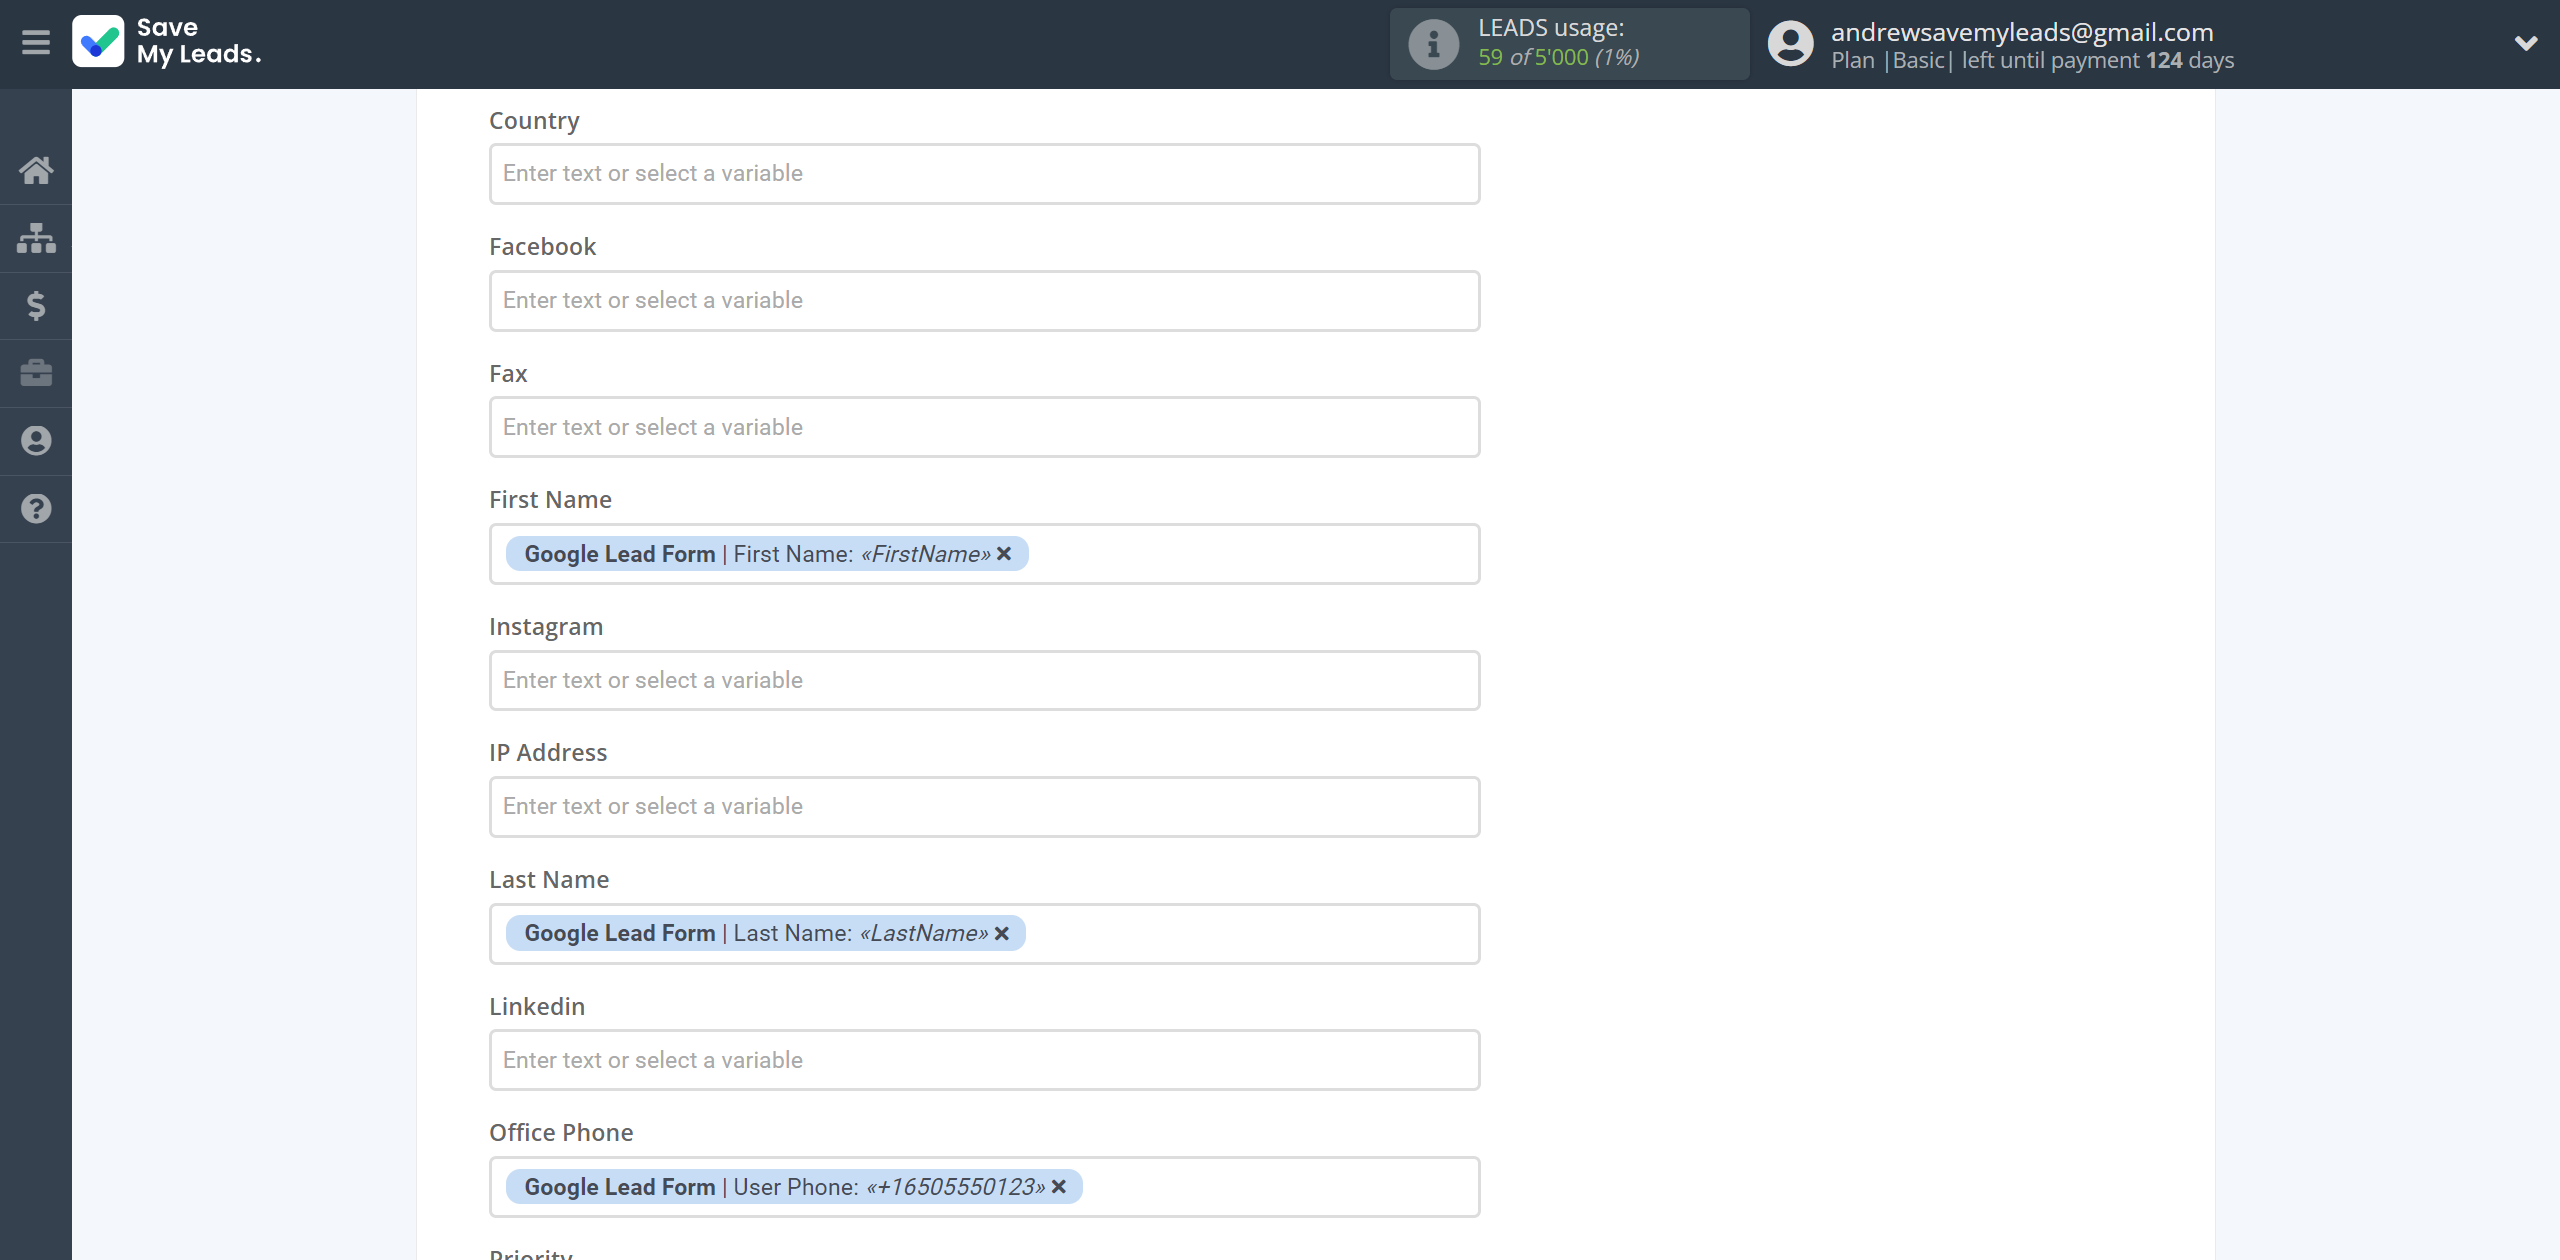Remove the FirstName variable tag
This screenshot has height=1260, width=2560.
click(1004, 554)
